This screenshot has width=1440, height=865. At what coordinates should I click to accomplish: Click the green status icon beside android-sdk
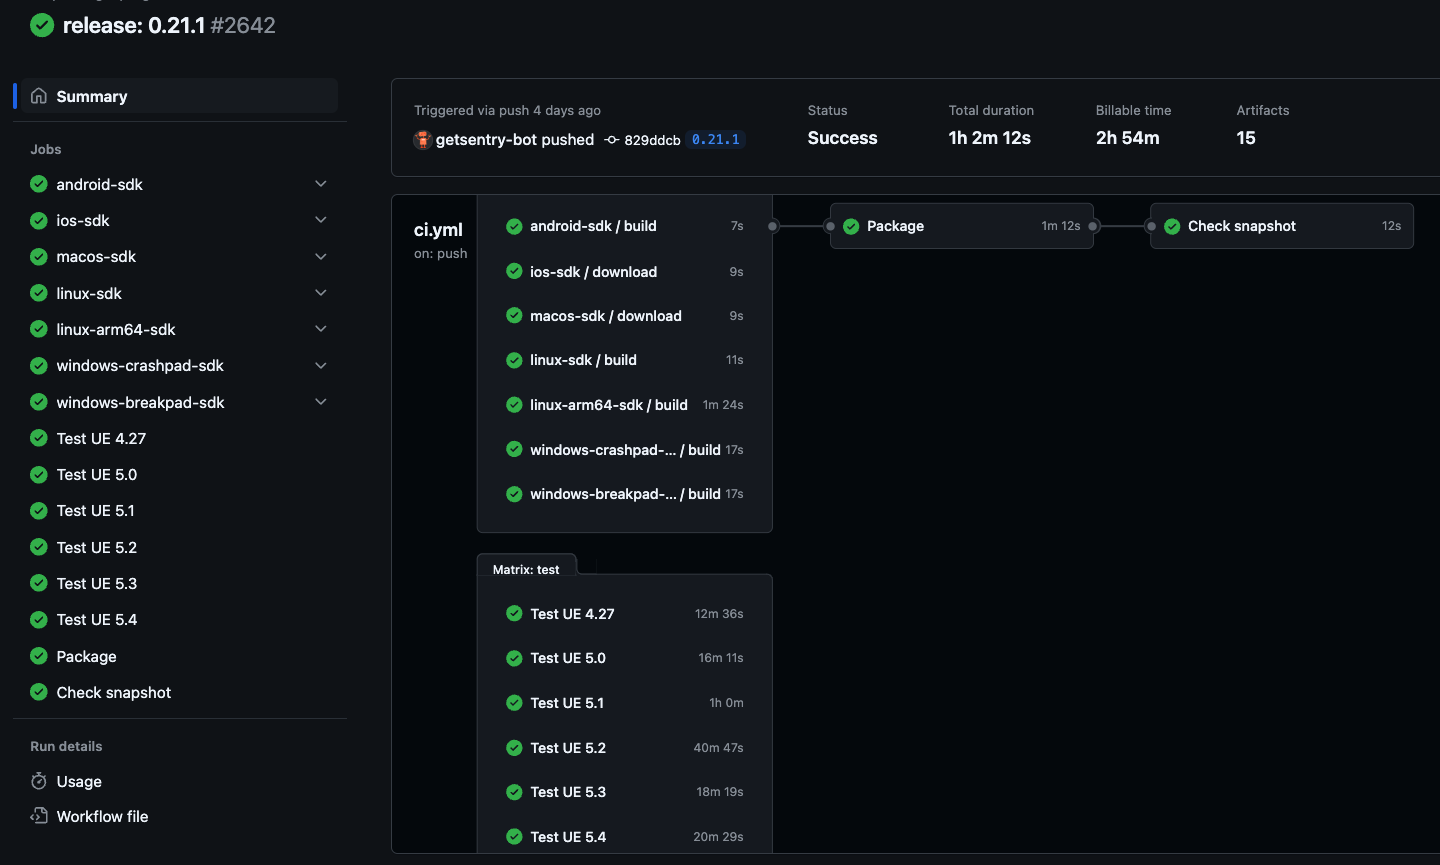click(x=37, y=184)
